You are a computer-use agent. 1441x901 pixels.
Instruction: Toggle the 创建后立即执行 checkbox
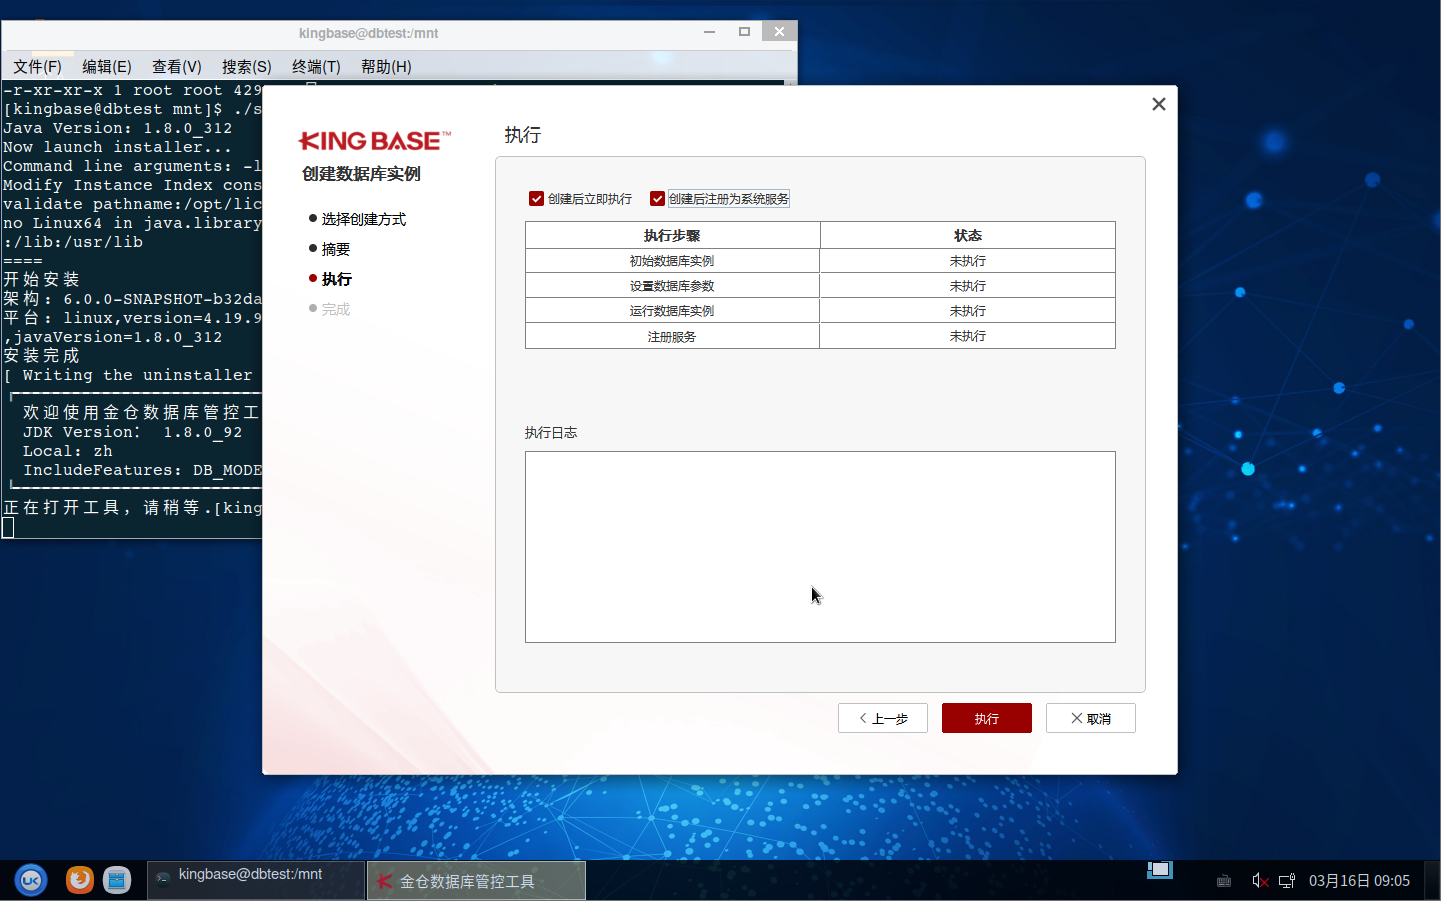(x=536, y=199)
